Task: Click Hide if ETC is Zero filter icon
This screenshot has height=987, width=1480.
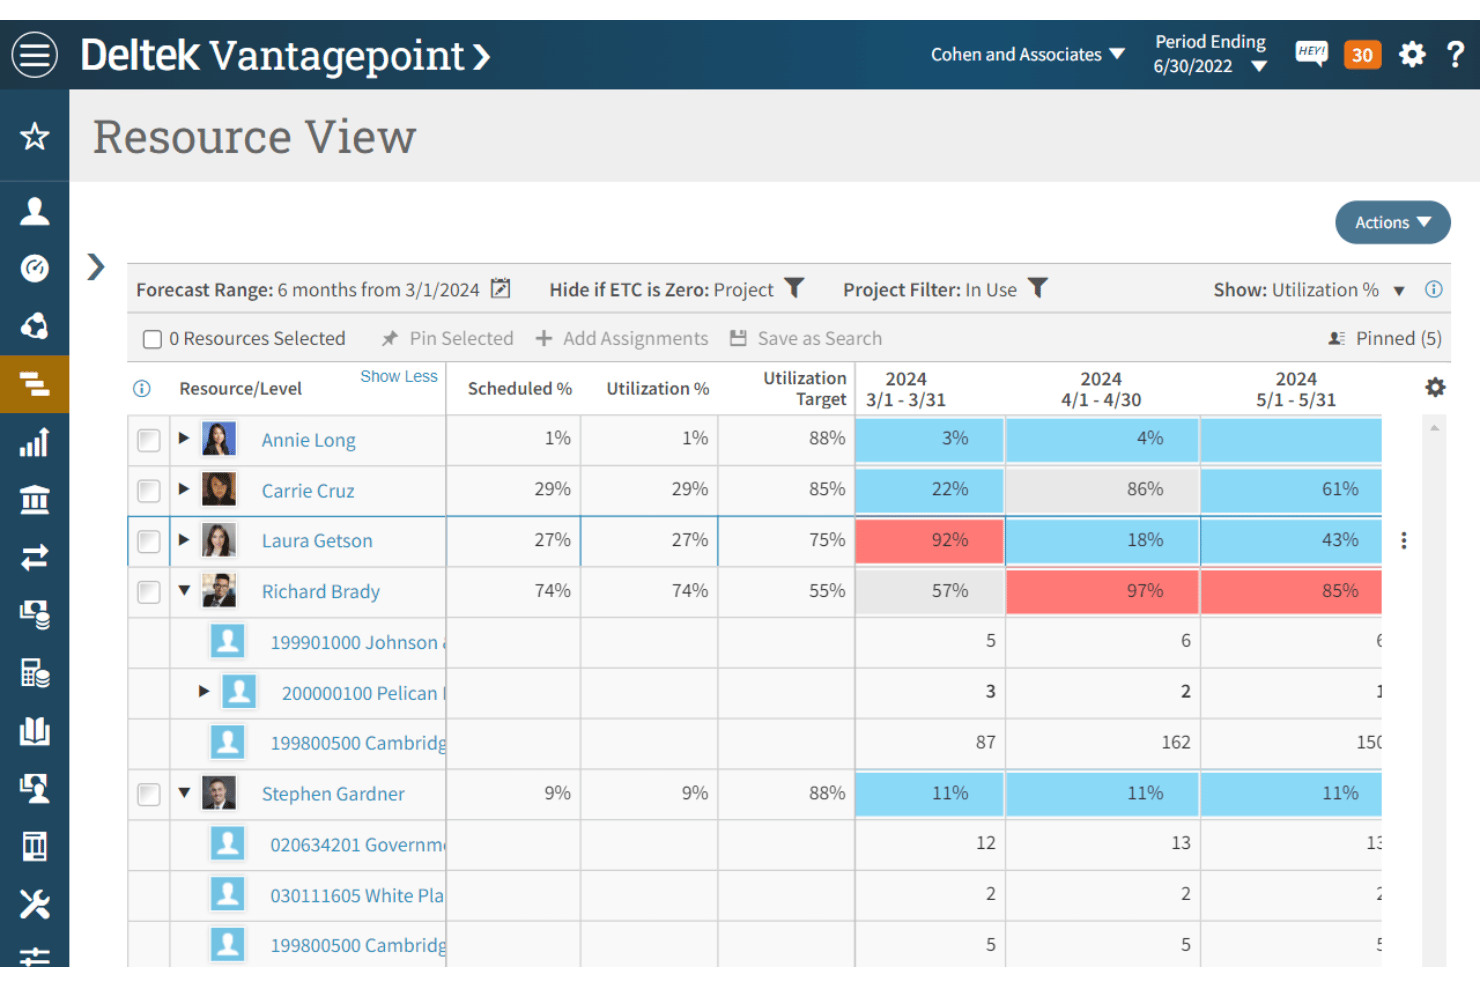Action: pyautogui.click(x=794, y=288)
